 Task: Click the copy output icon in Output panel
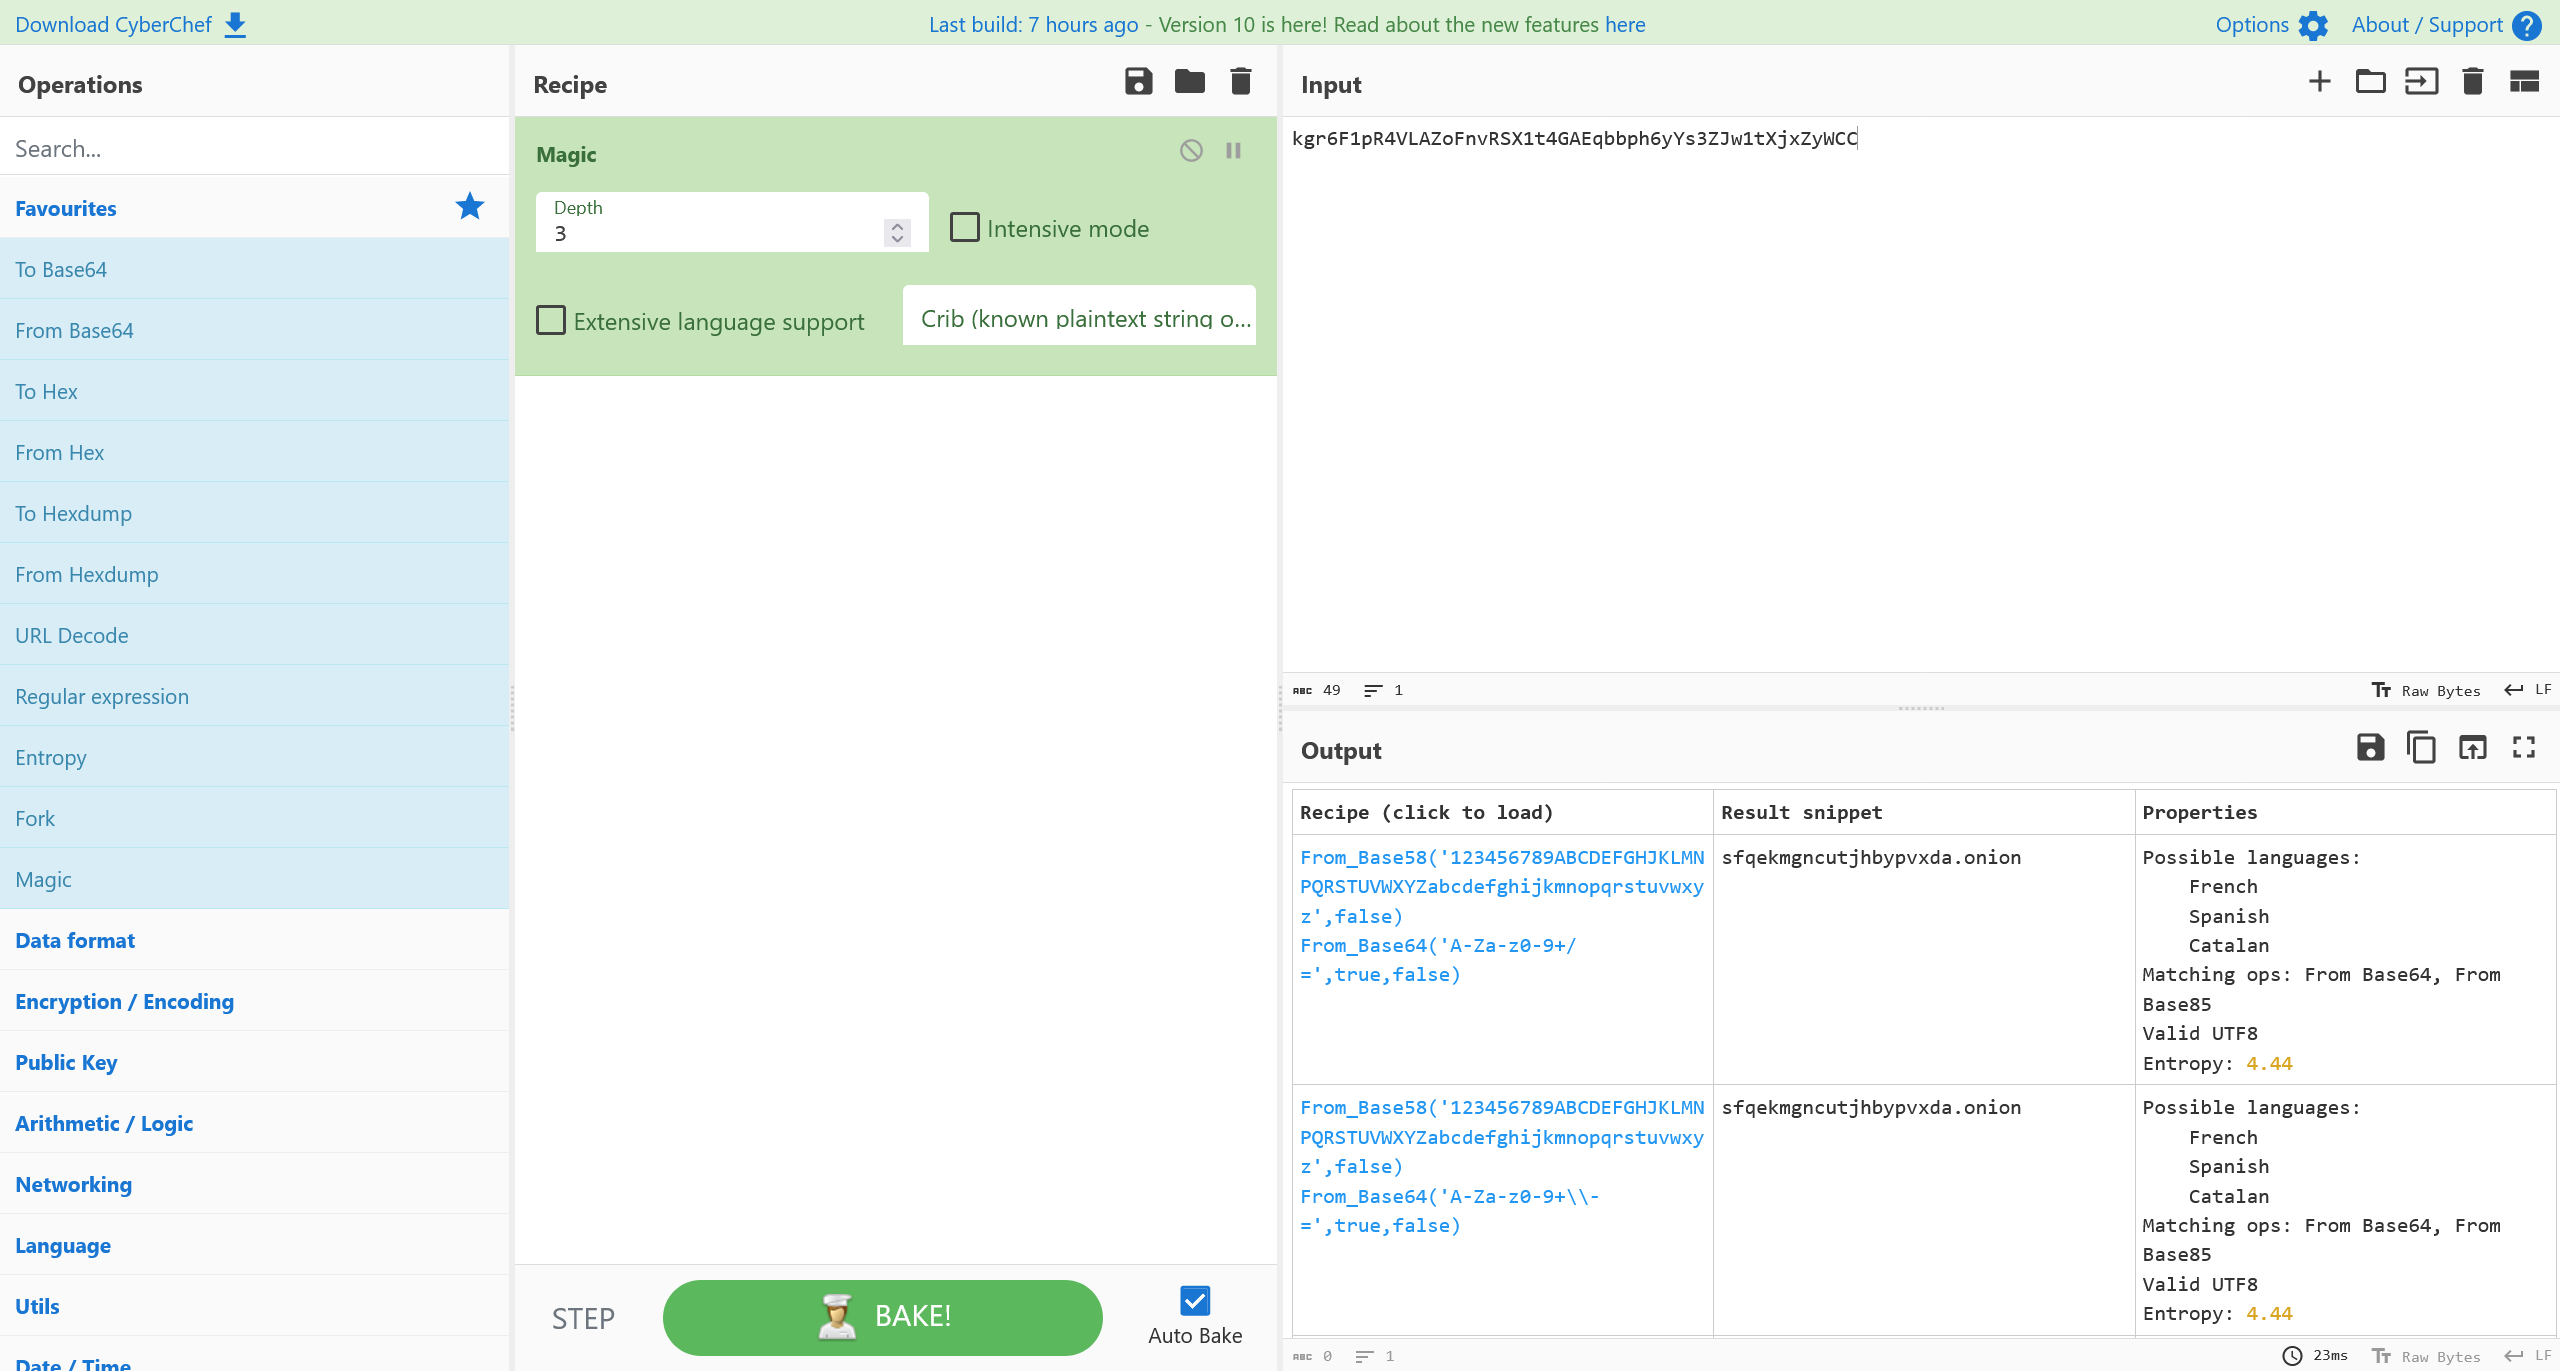point(2419,748)
